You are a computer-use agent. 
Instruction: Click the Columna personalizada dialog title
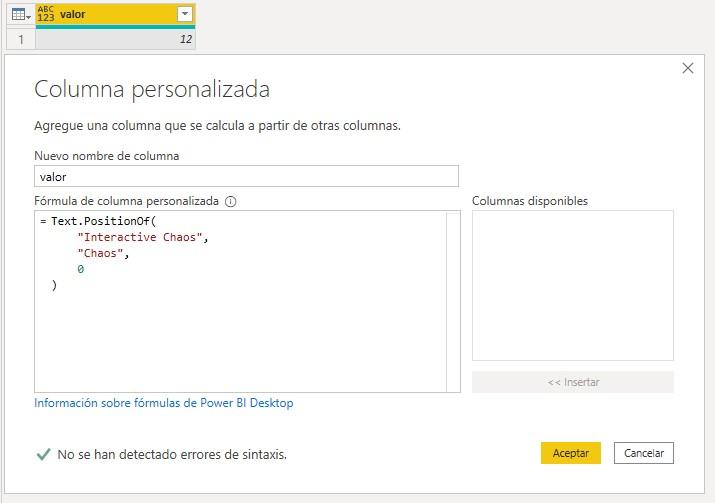pos(152,89)
